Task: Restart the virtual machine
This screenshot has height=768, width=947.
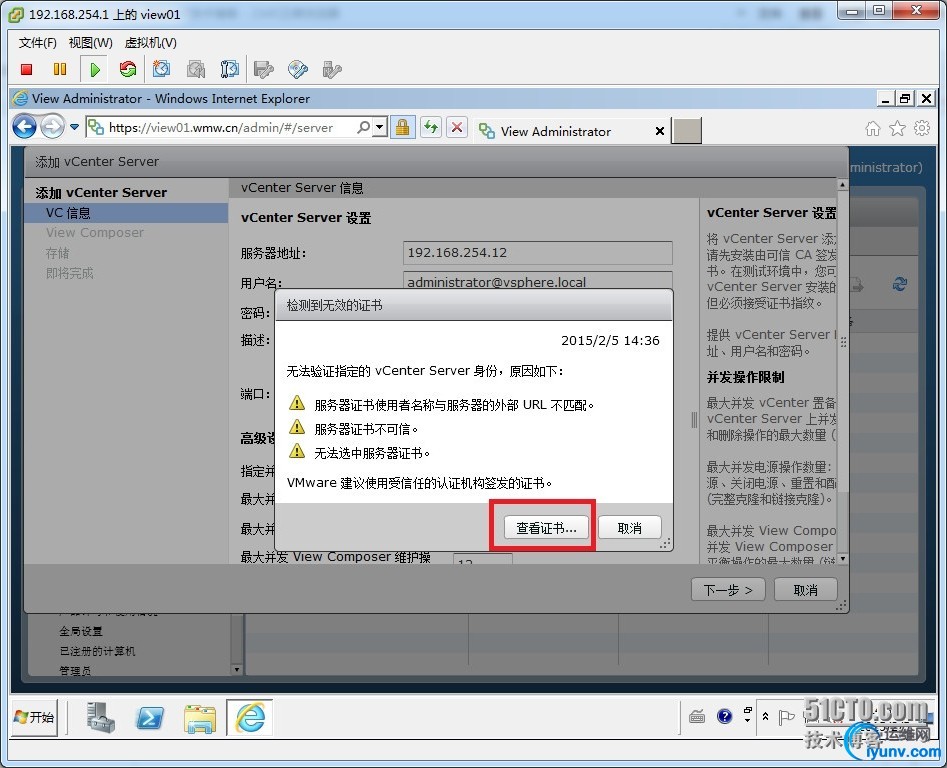Action: pyautogui.click(x=127, y=69)
